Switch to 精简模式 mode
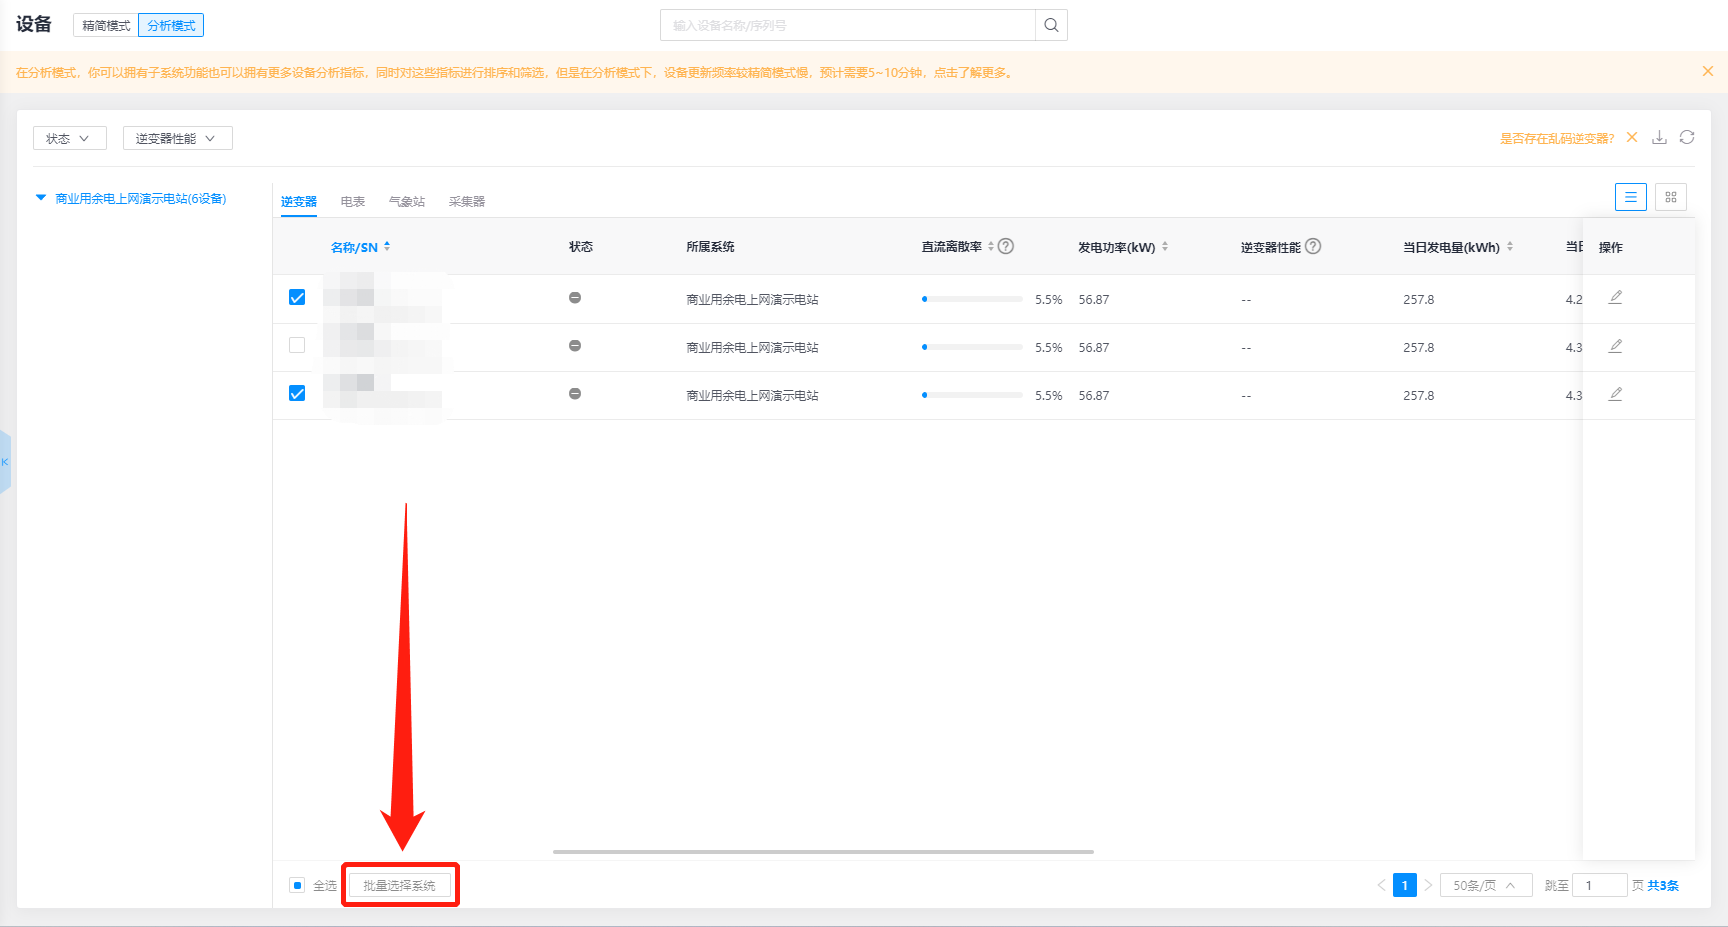Image resolution: width=1728 pixels, height=927 pixels. click(106, 25)
